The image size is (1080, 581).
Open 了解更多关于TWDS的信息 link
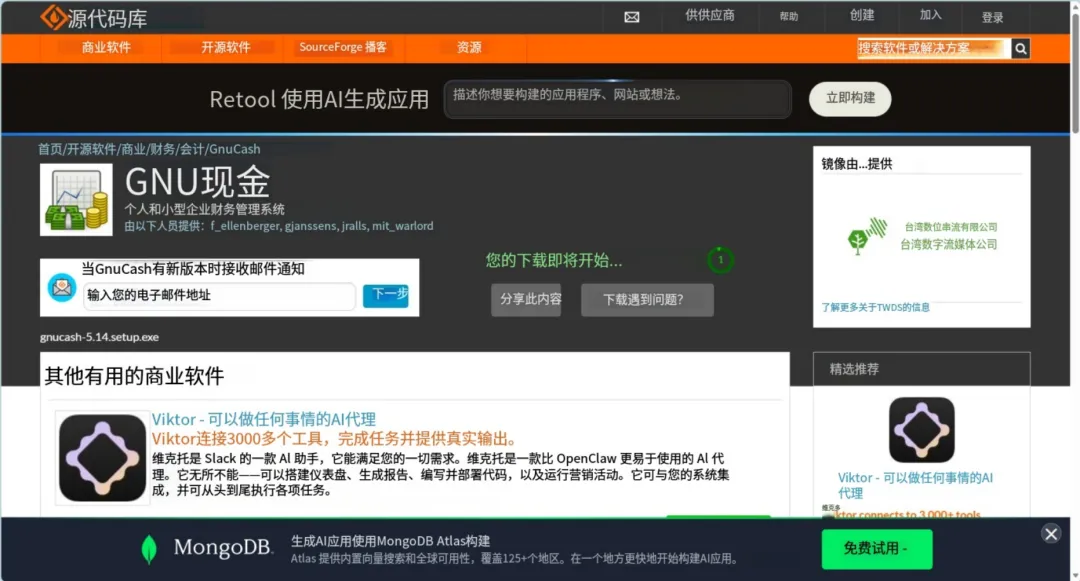(x=875, y=307)
